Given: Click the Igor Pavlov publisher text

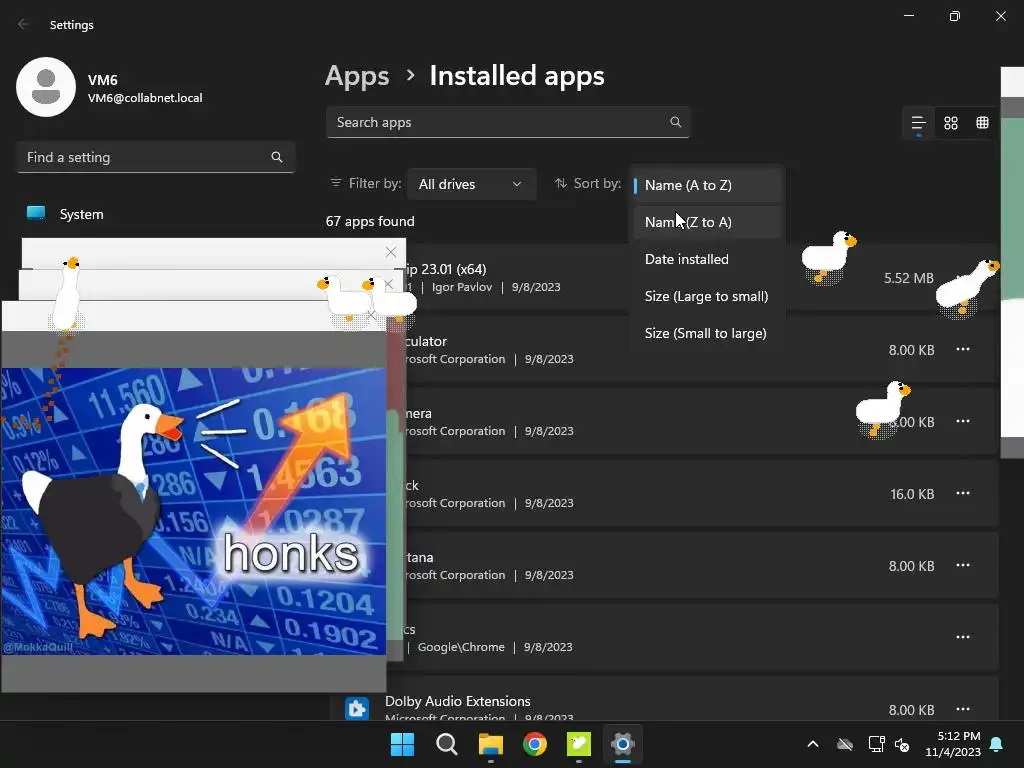Looking at the screenshot, I should 462,287.
